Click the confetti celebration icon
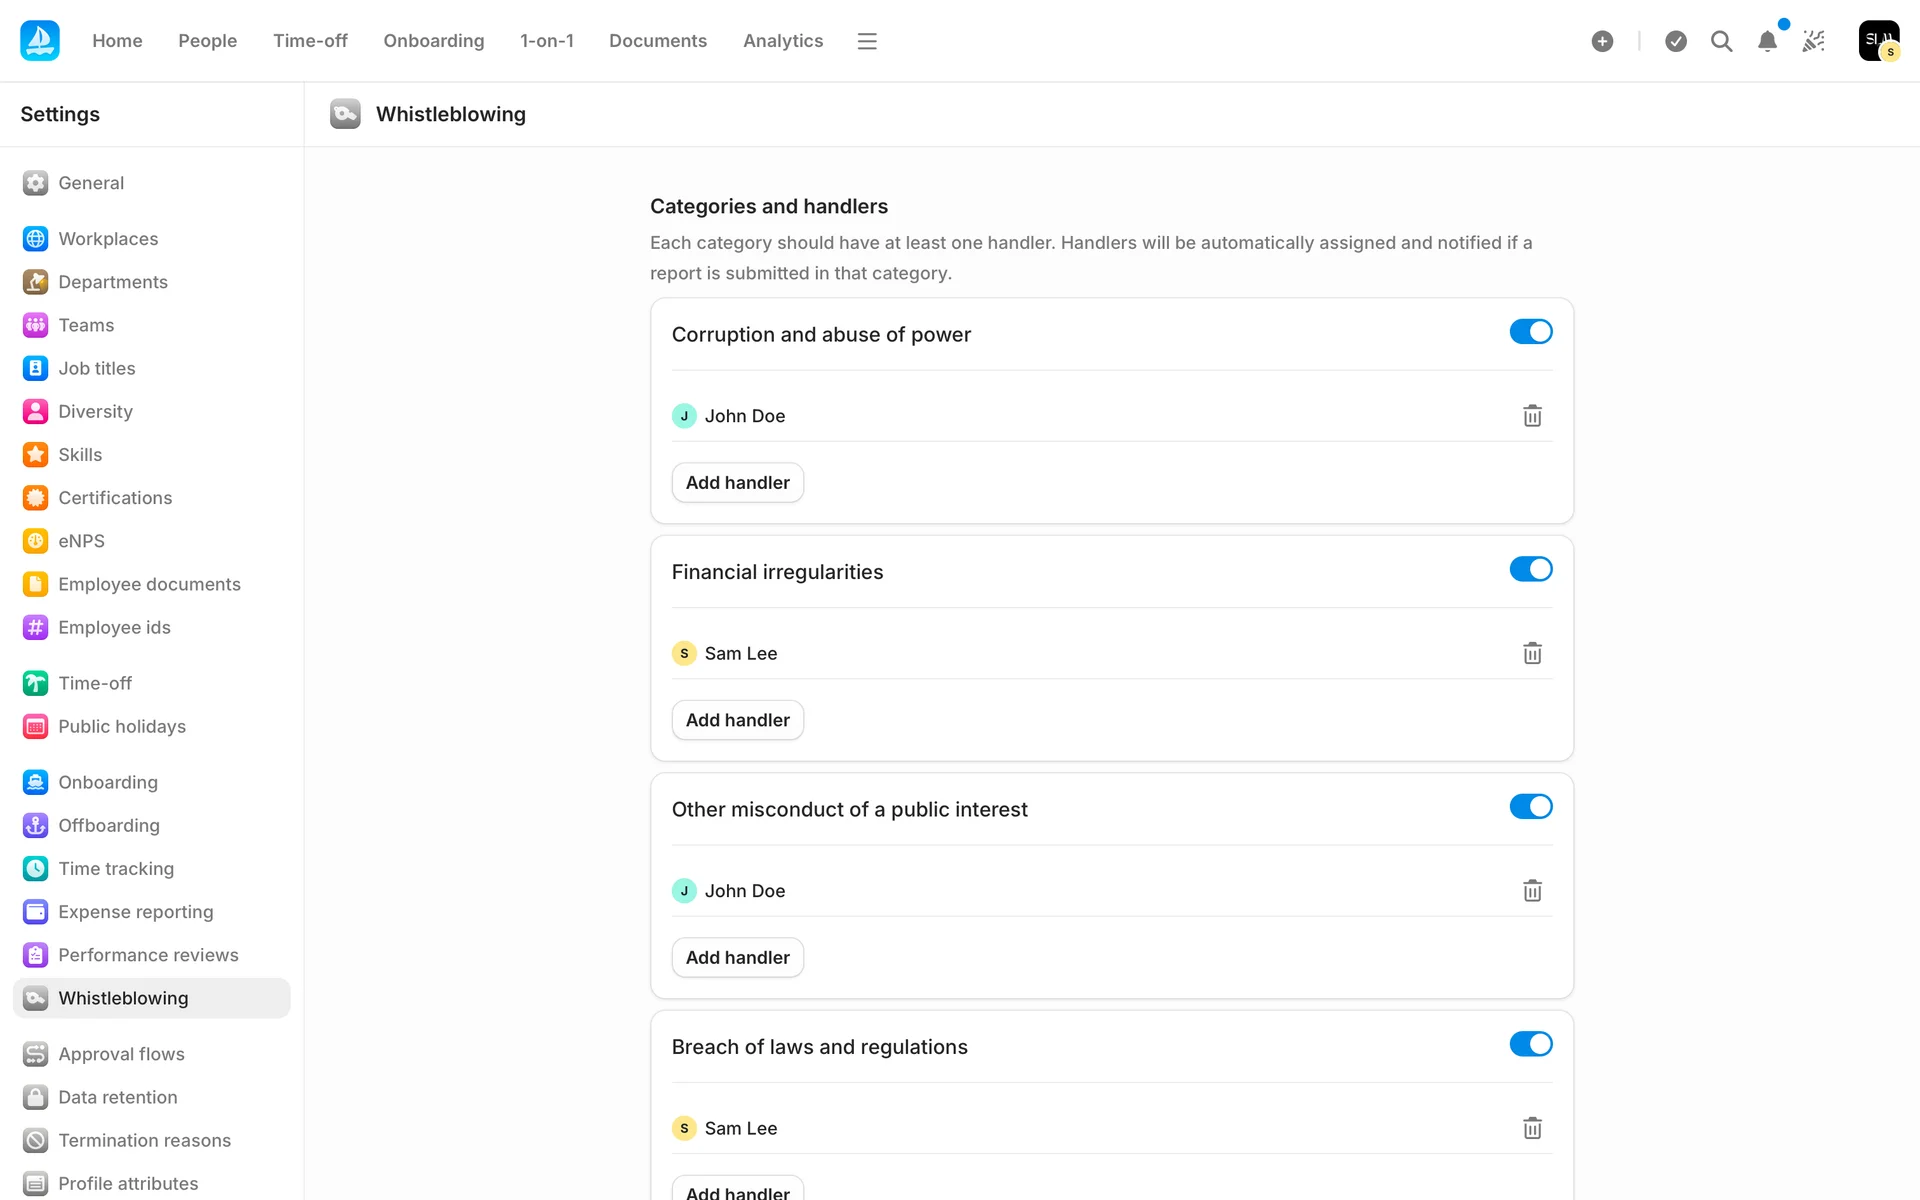 pyautogui.click(x=1813, y=41)
